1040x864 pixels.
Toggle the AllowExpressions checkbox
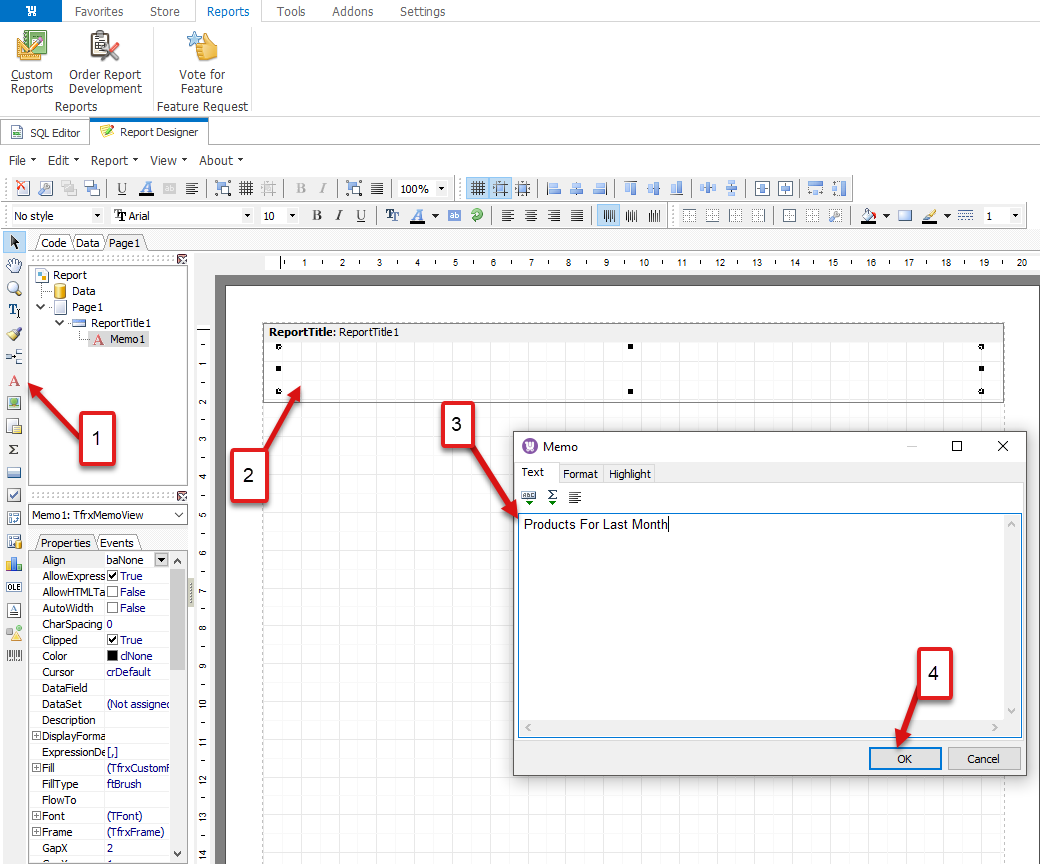113,576
